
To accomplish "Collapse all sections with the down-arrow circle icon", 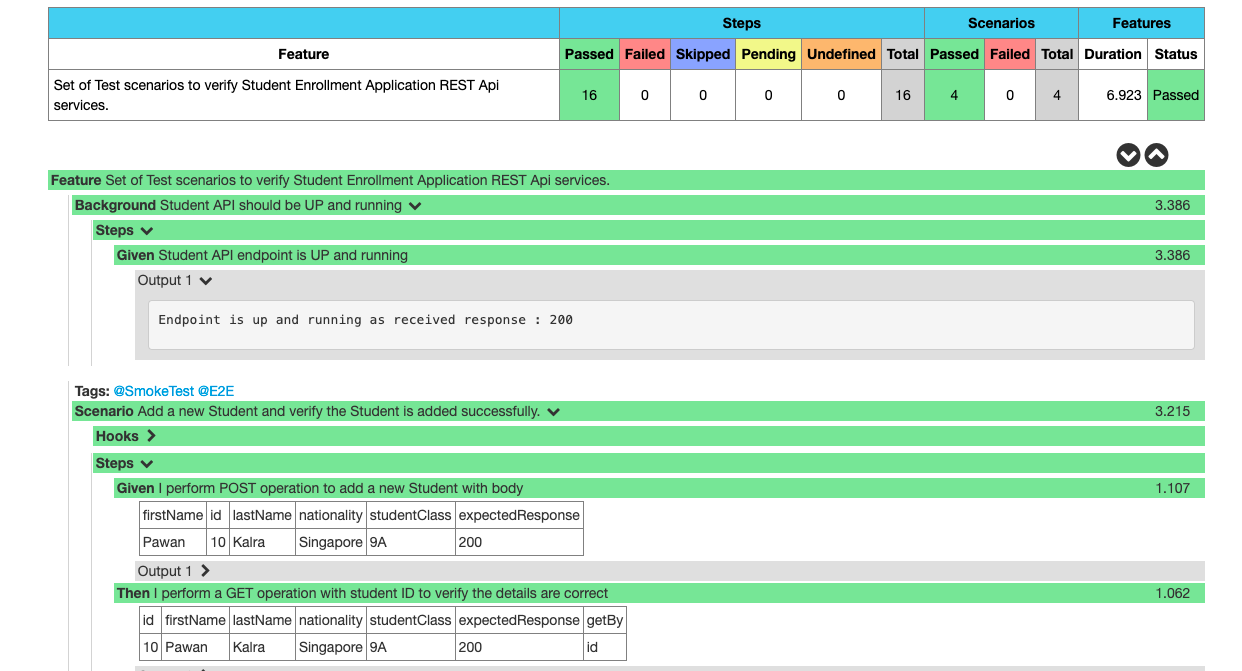I will click(1128, 155).
